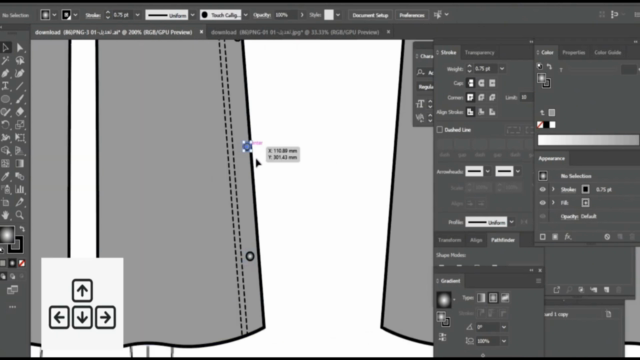Expand the Stroke row in Appearance panel
Viewport: 640px width, 360px height.
point(553,189)
